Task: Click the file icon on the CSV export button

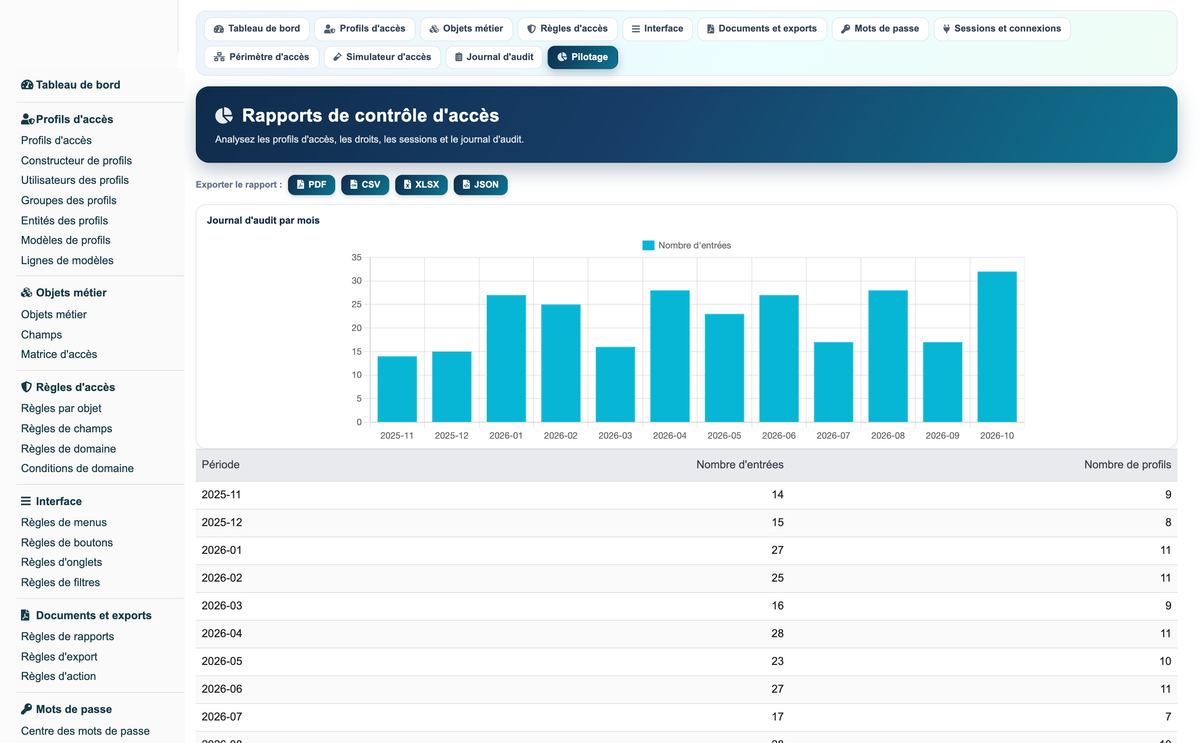Action: pos(353,185)
